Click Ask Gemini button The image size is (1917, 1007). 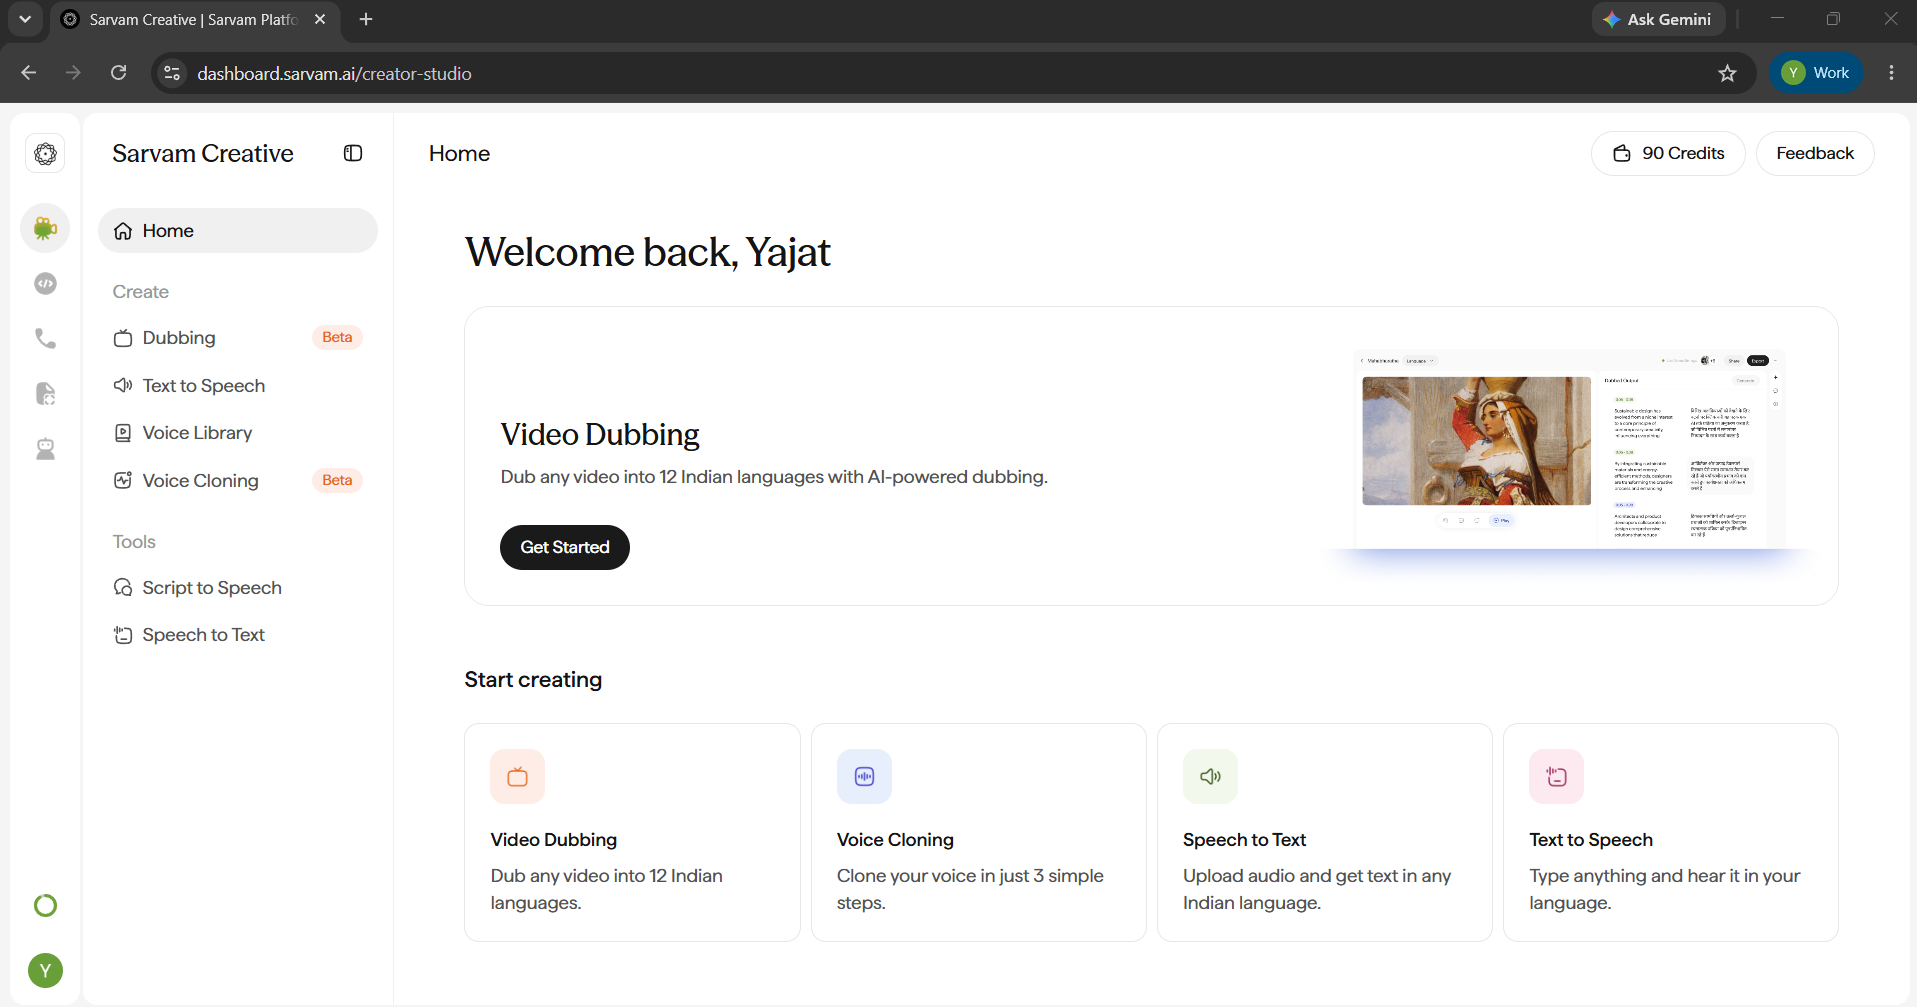tap(1658, 19)
